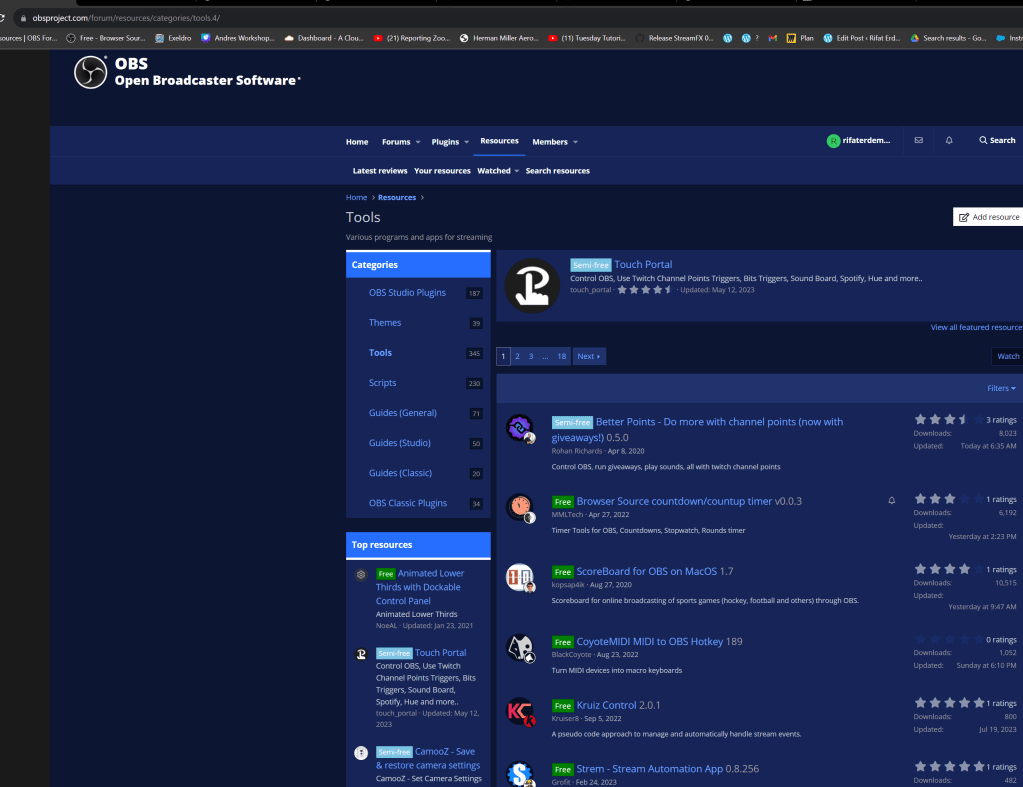Screen dimensions: 1023x787
Task: Go to Home in navigation bar
Action: 357,142
